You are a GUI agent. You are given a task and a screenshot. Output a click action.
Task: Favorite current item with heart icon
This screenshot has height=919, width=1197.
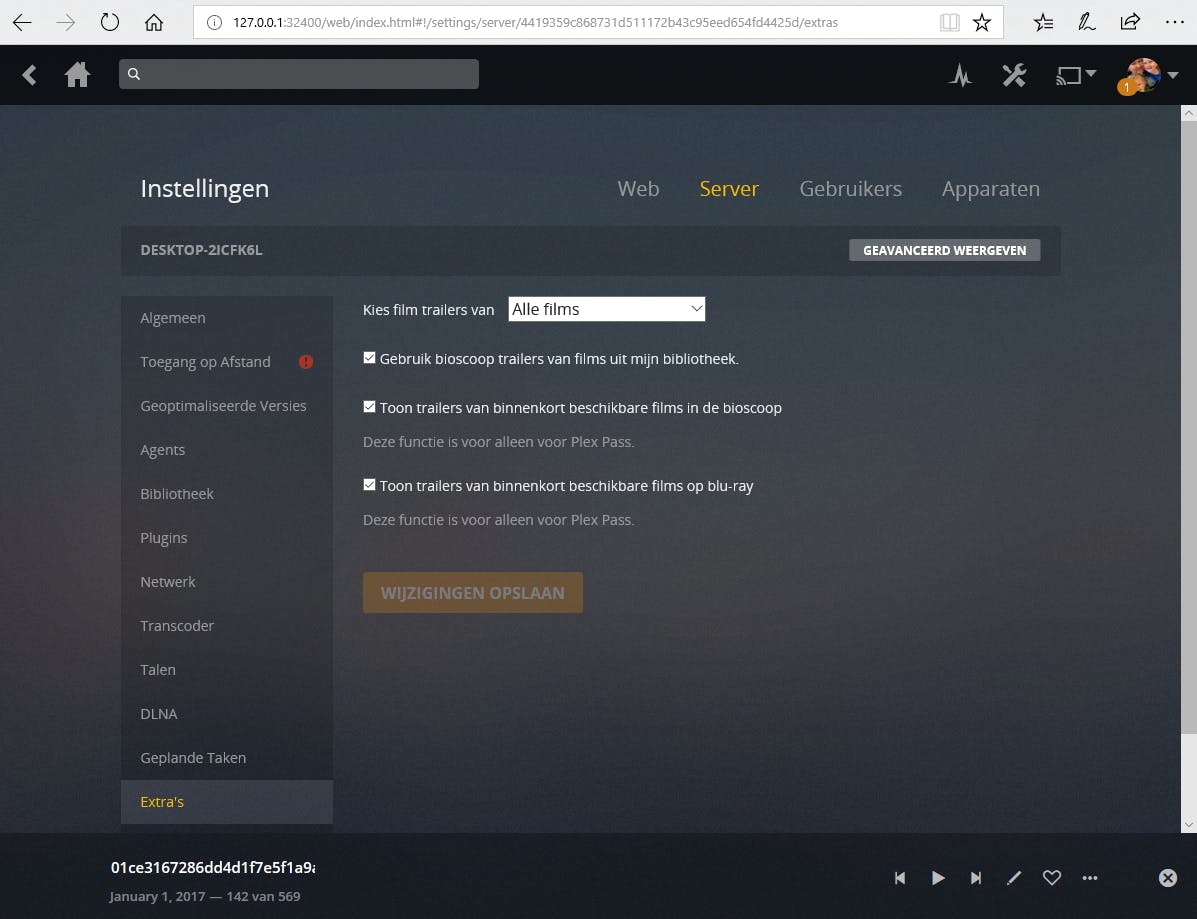click(x=1052, y=878)
